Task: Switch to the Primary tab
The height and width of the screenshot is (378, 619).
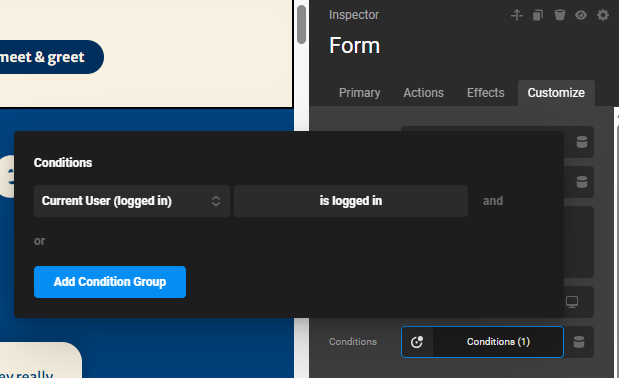Action: tap(360, 93)
